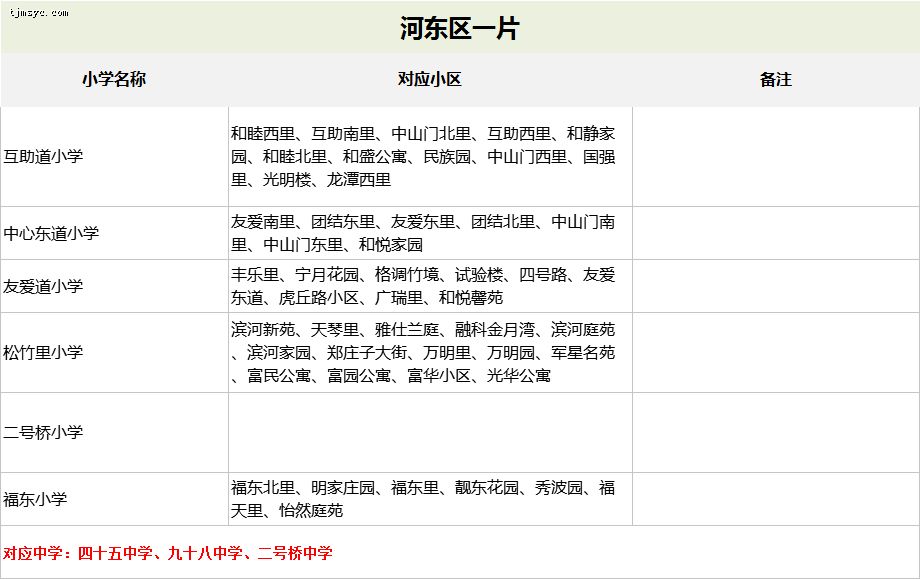
Task: Click the red 对应中学 footer text
Action: [x=168, y=553]
